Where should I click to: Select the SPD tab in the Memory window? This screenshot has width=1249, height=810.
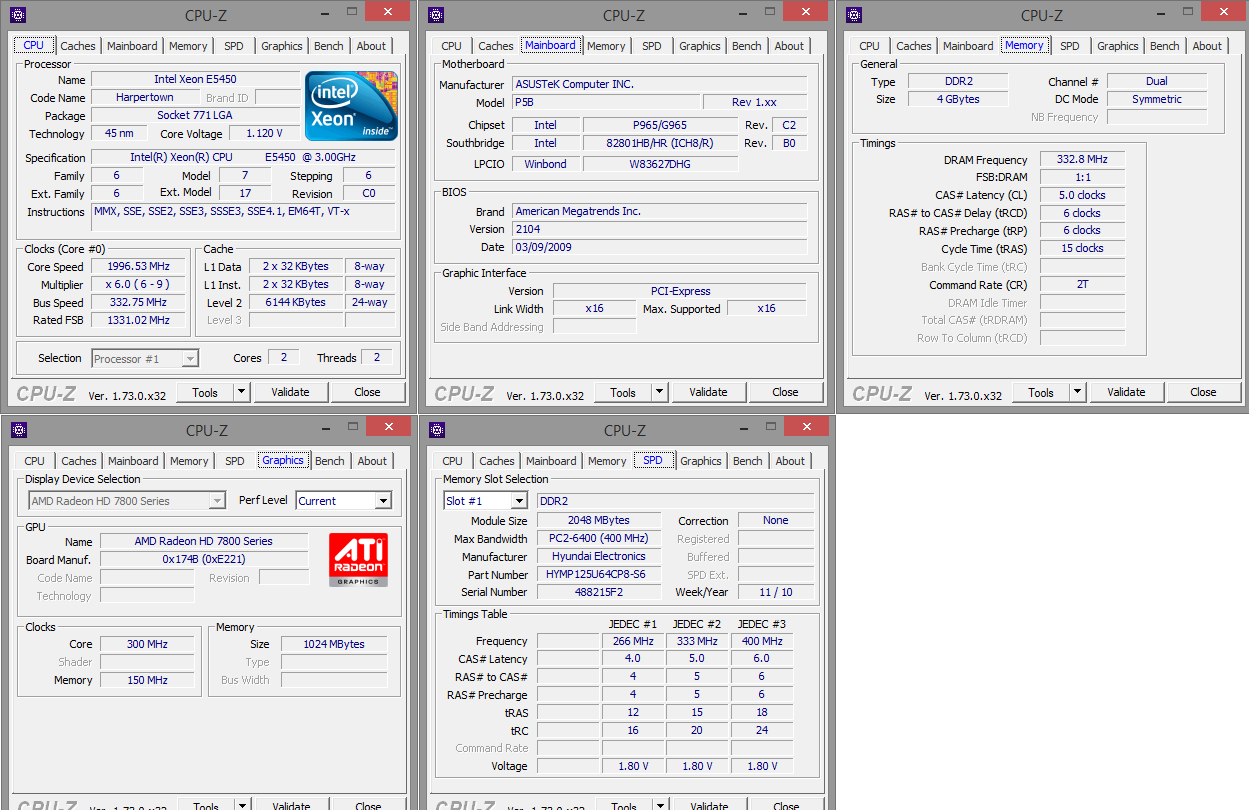point(1070,46)
